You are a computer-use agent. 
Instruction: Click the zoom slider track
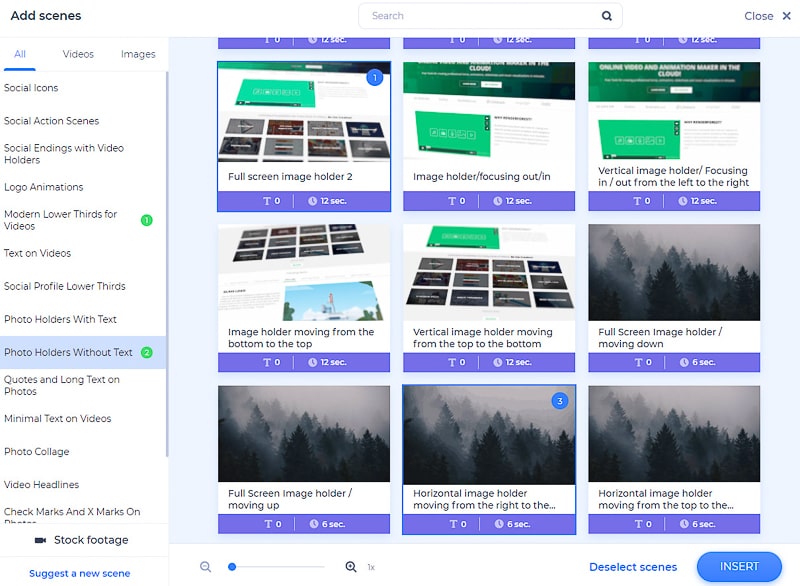278,567
